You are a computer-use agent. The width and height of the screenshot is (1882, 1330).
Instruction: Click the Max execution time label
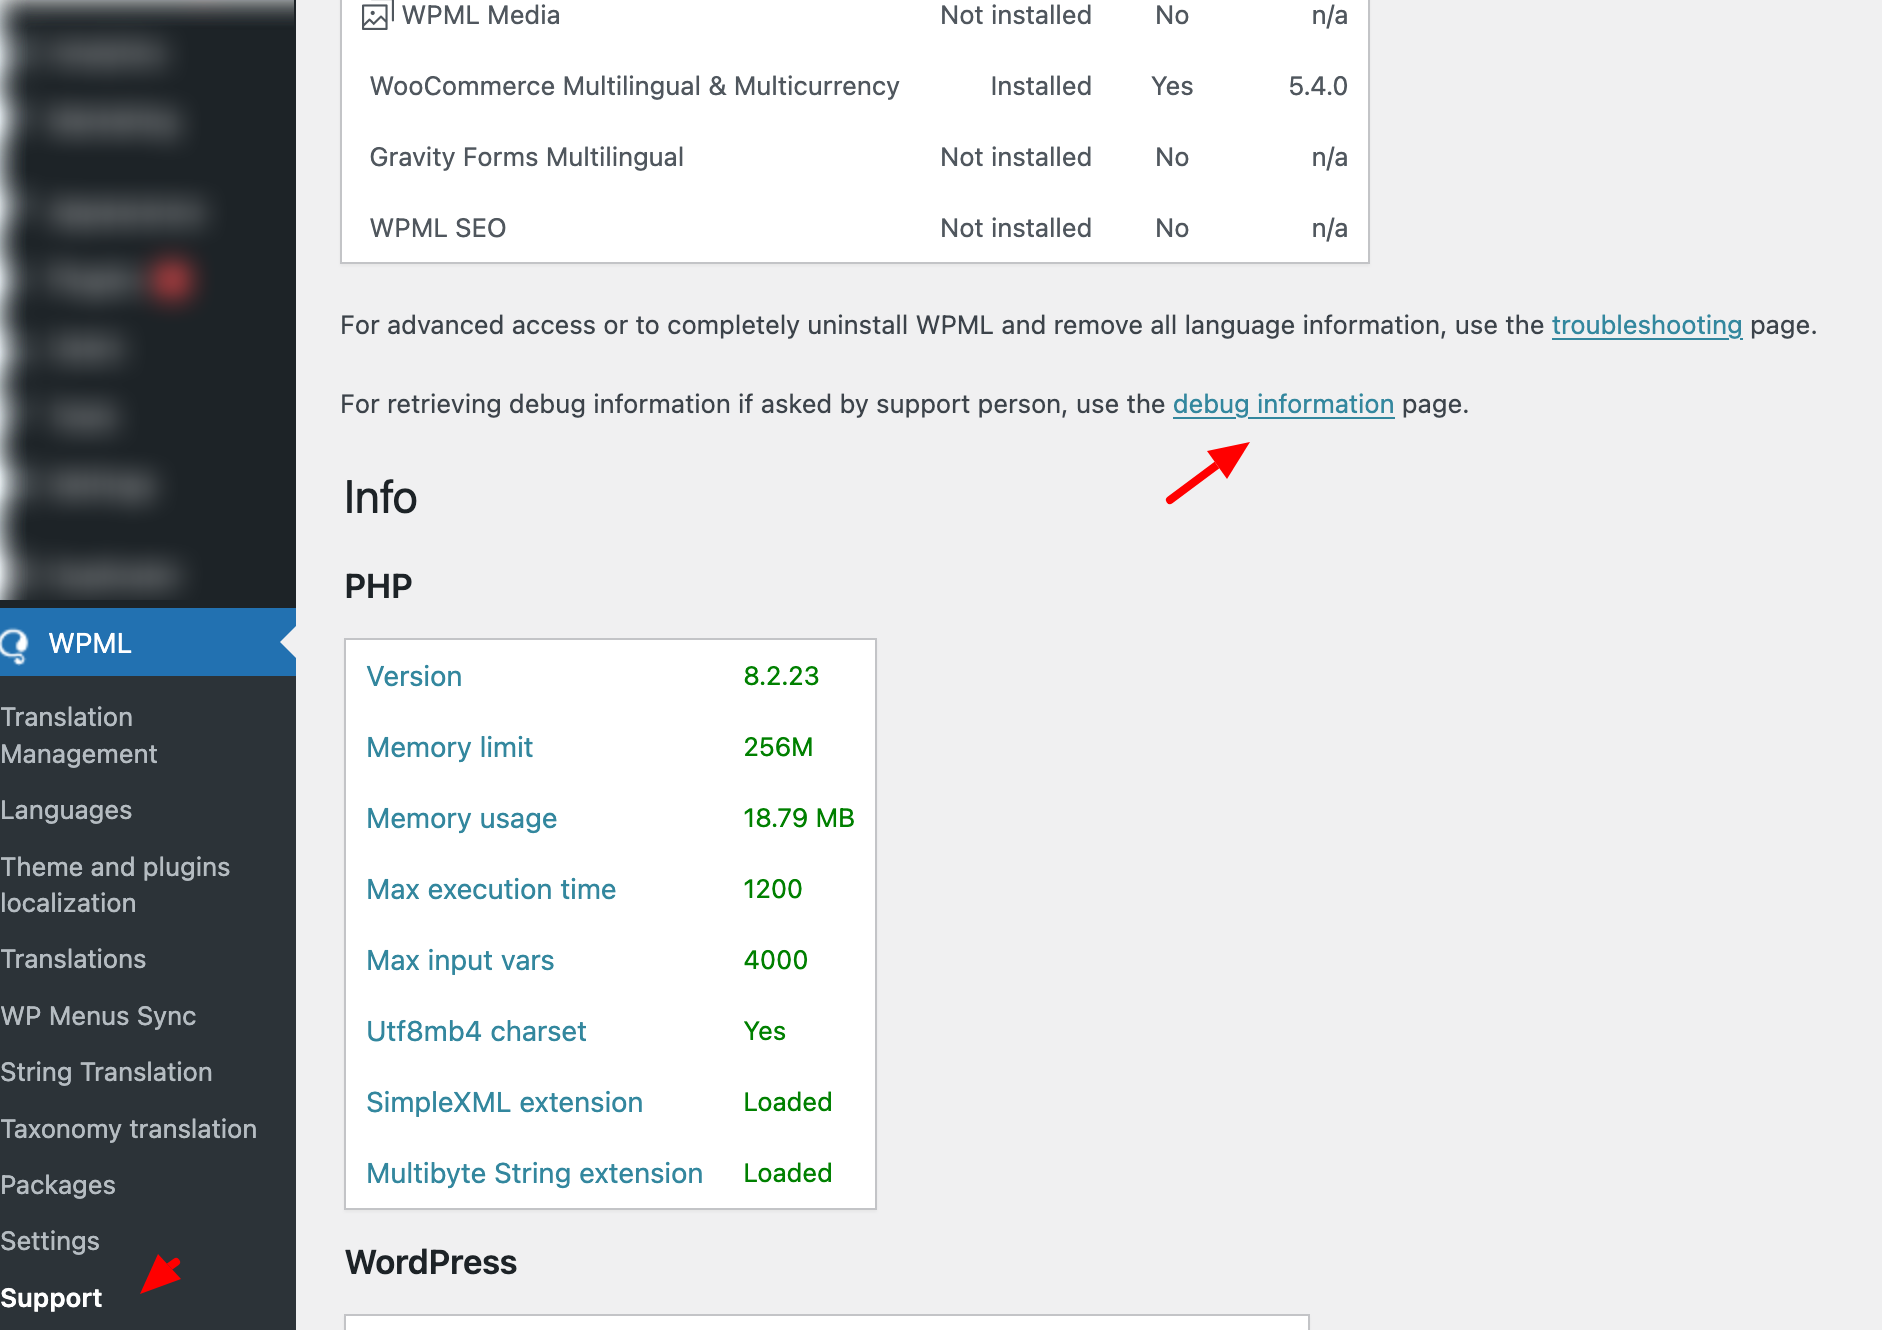pyautogui.click(x=491, y=889)
